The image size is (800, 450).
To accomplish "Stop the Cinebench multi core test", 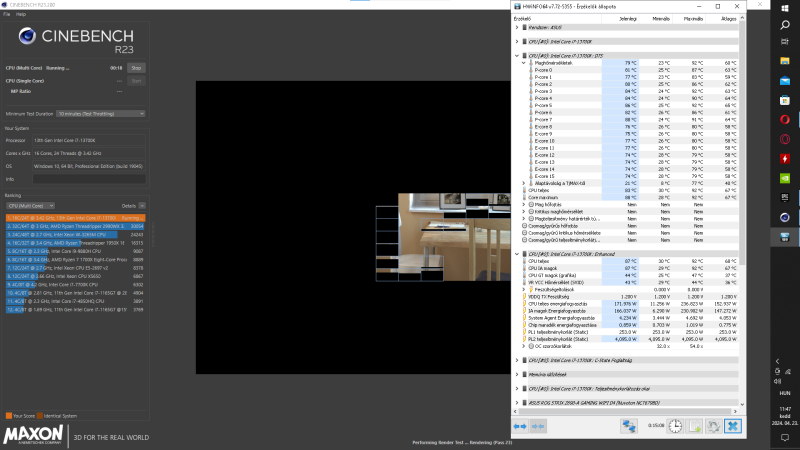I will coord(136,68).
